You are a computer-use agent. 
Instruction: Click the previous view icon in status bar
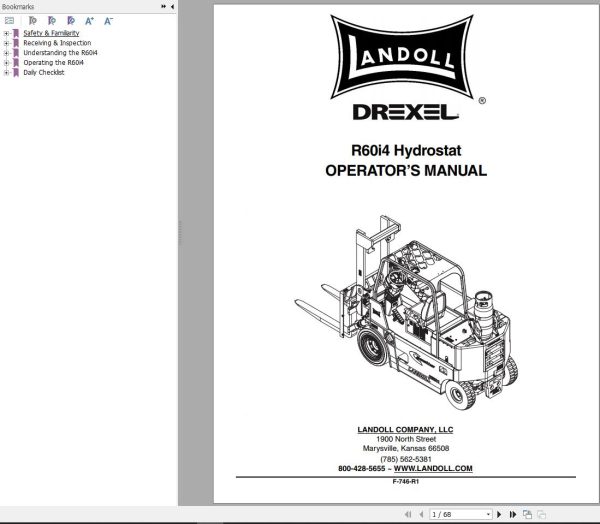click(x=527, y=514)
